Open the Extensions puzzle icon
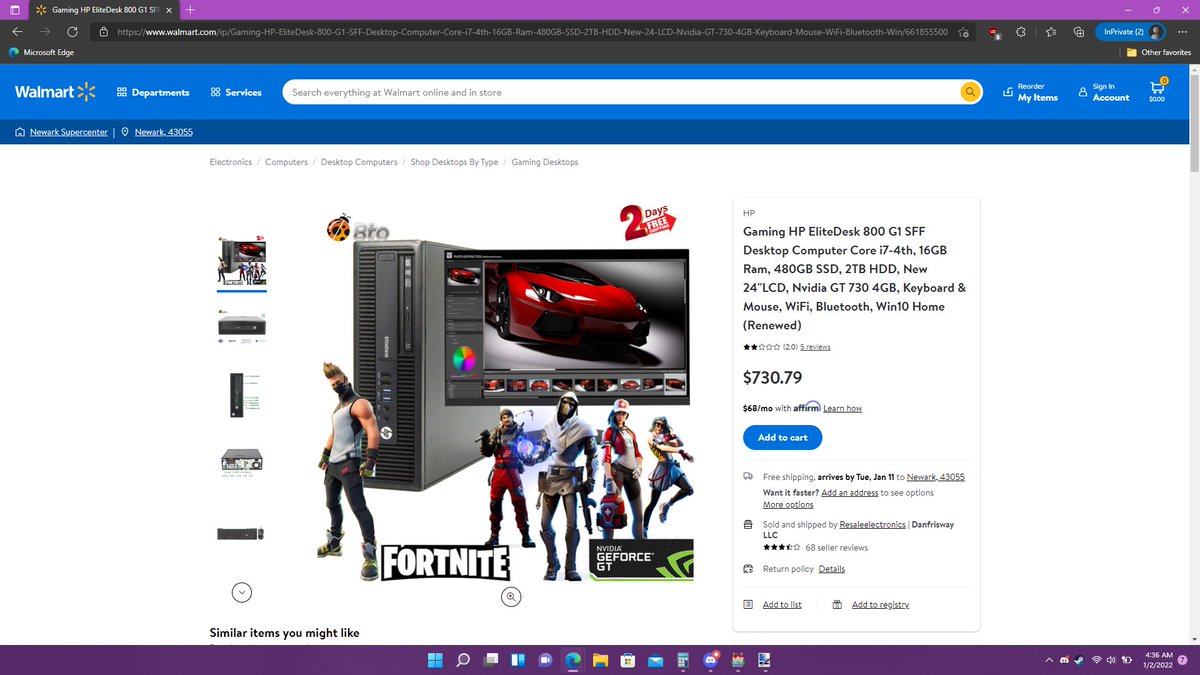 coord(1021,32)
